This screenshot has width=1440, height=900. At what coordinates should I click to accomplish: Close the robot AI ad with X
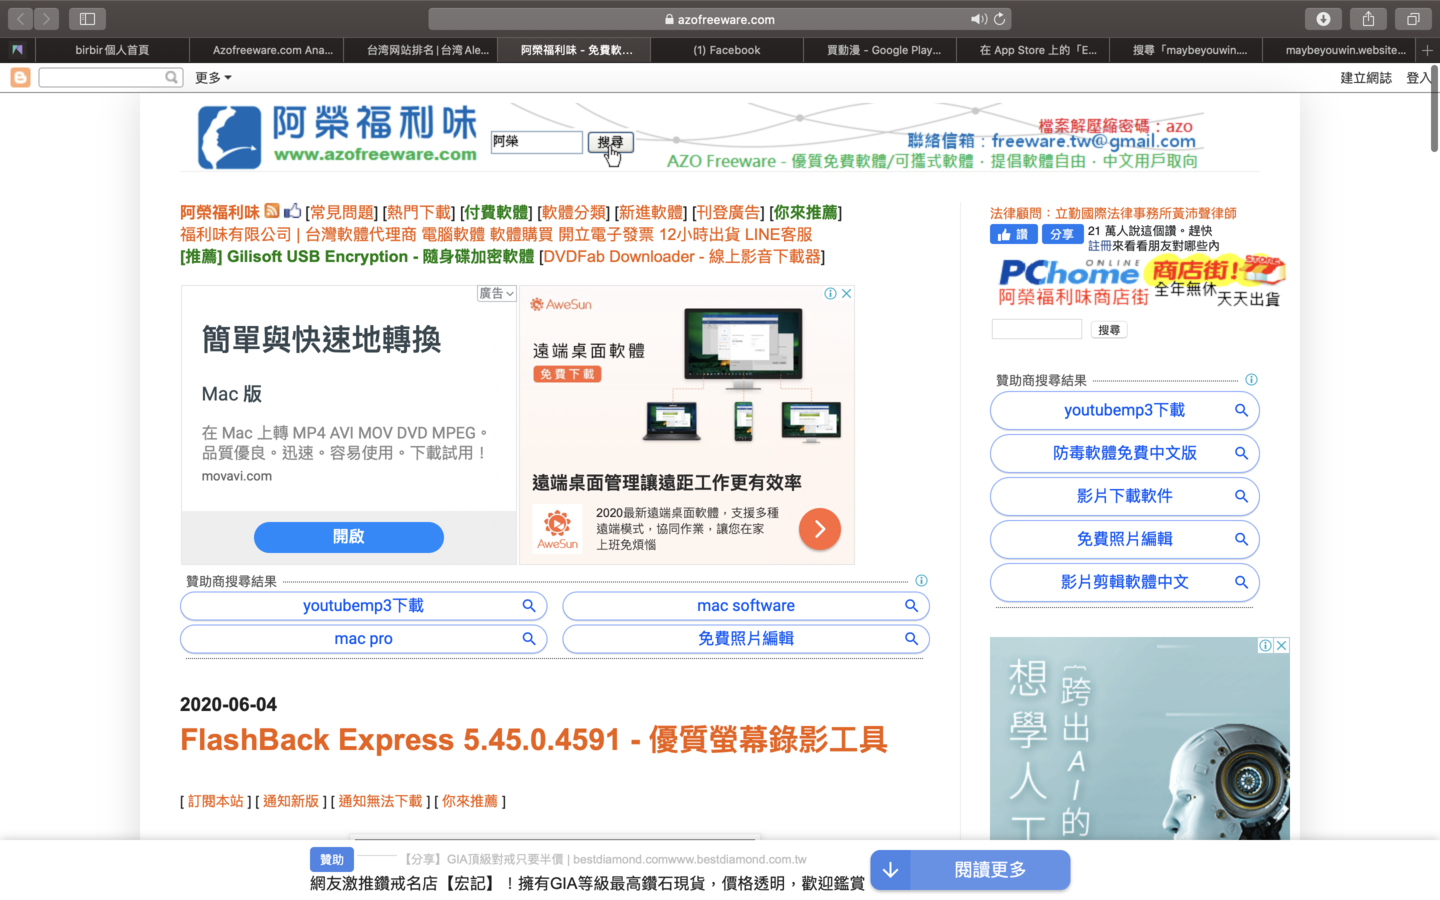click(1281, 645)
